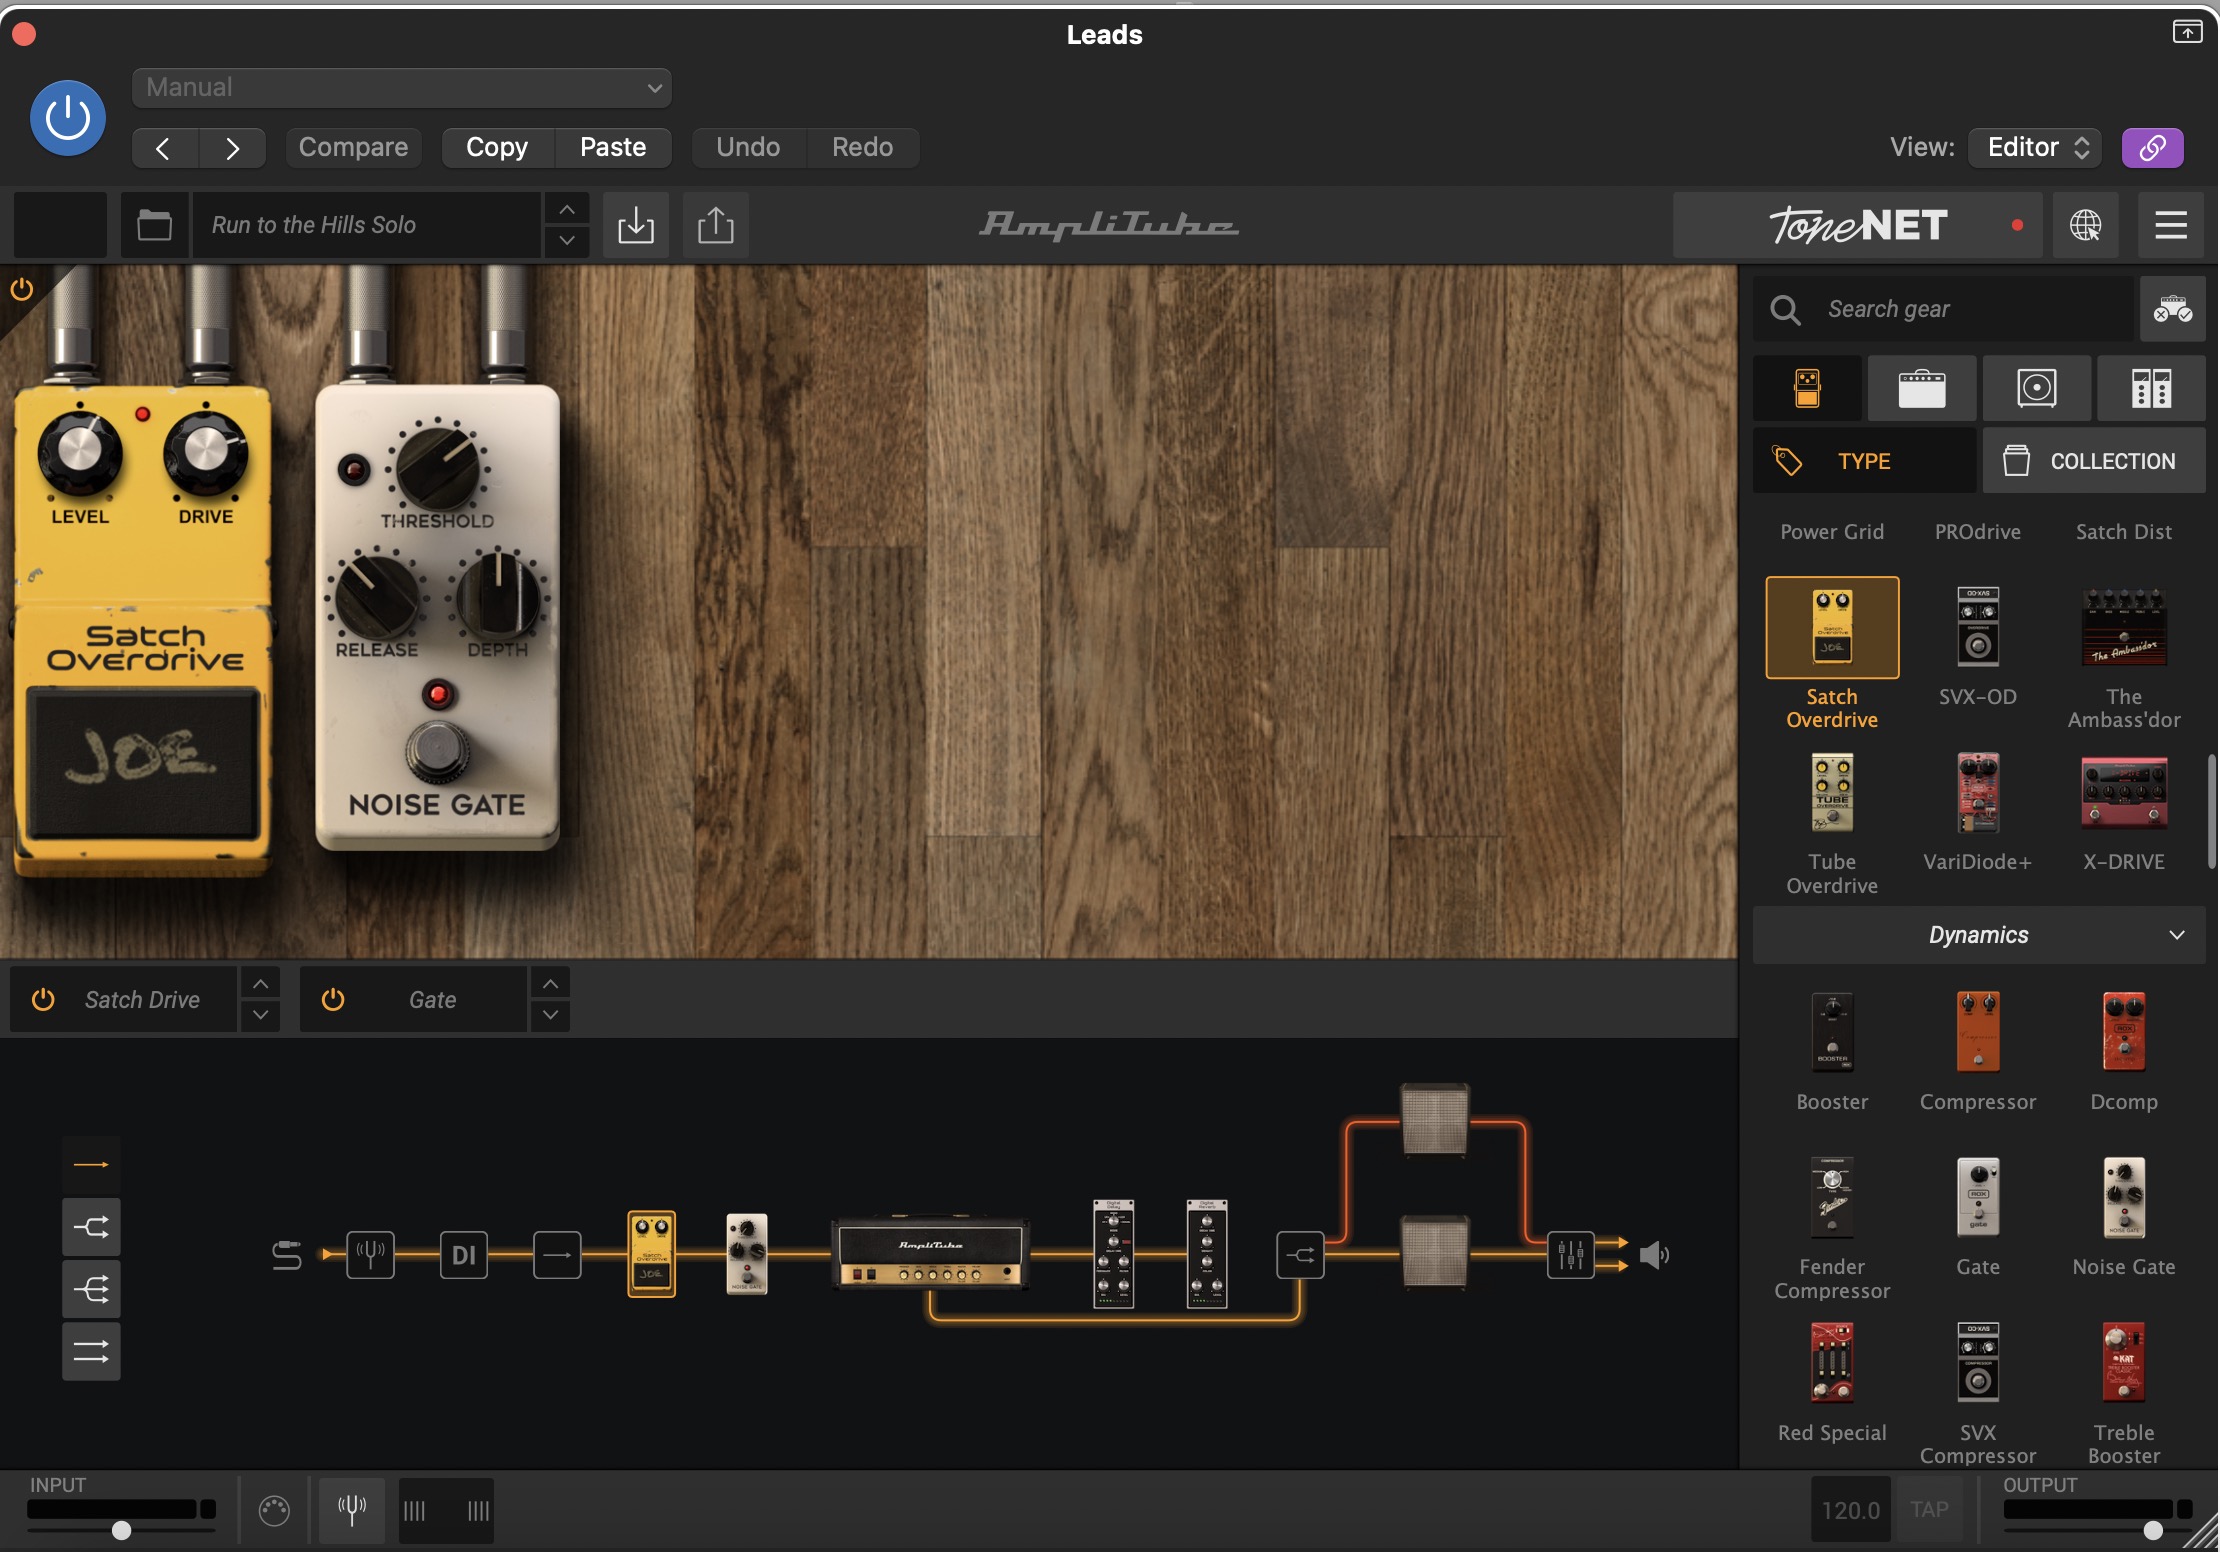
Task: Click the export preset share icon
Action: click(x=715, y=225)
